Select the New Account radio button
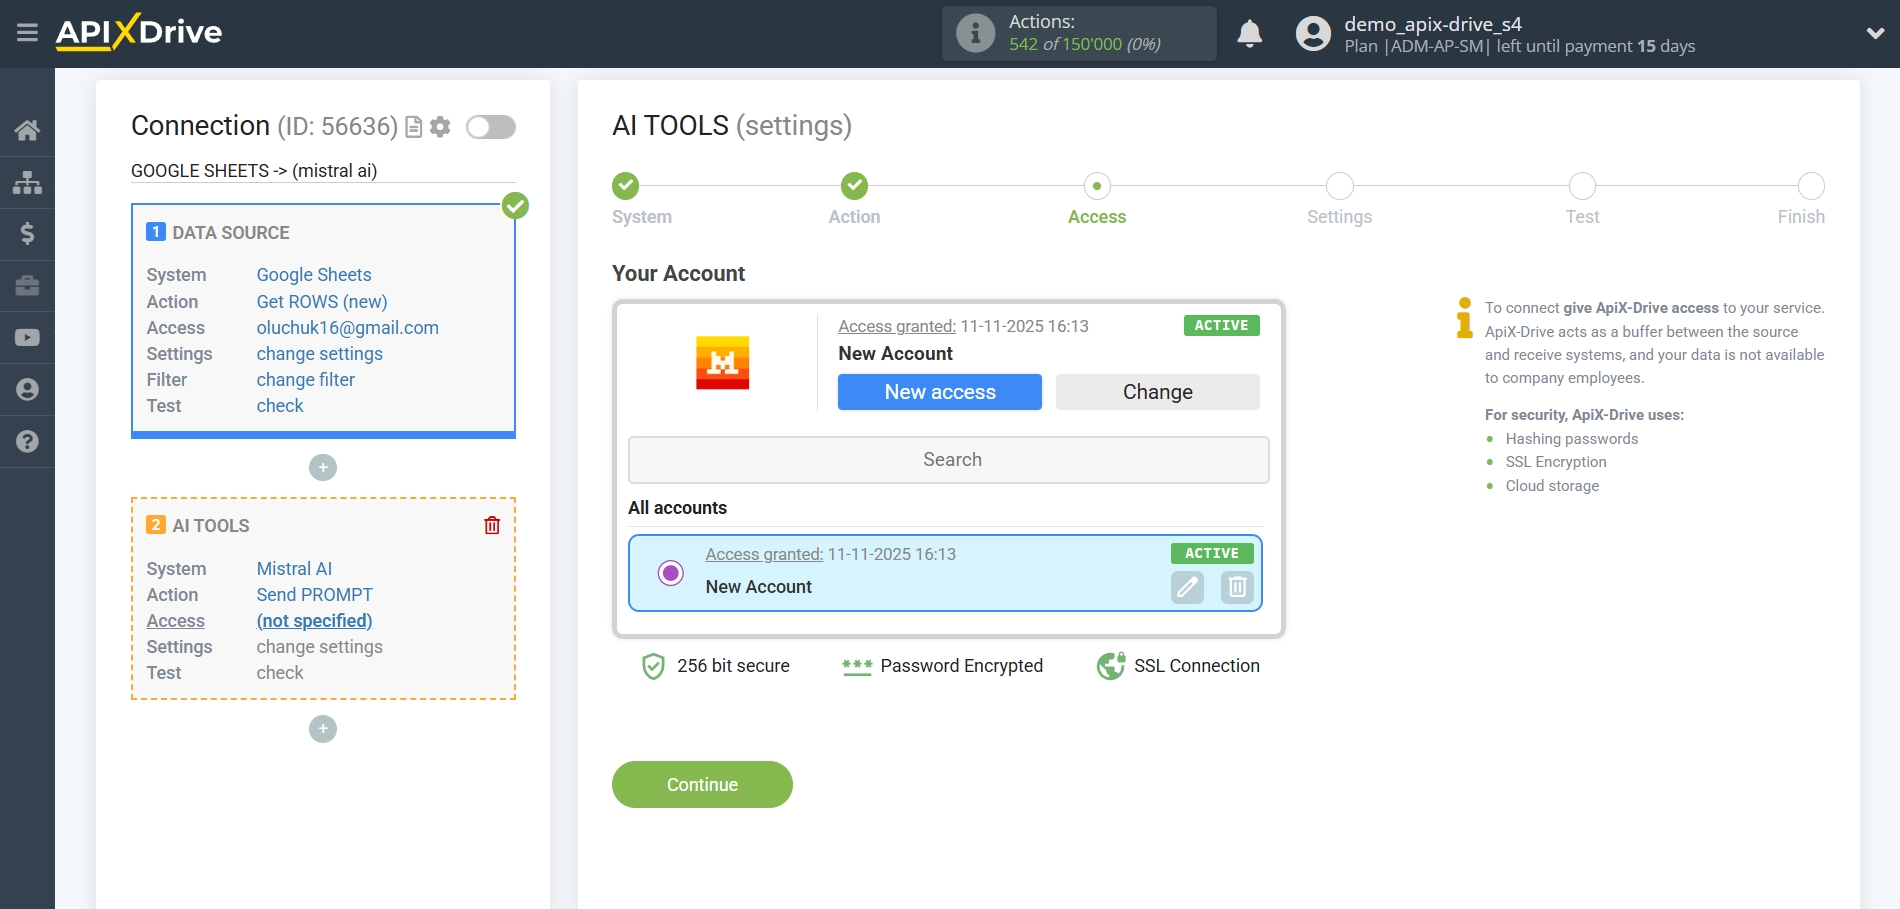This screenshot has width=1900, height=909. pyautogui.click(x=670, y=573)
